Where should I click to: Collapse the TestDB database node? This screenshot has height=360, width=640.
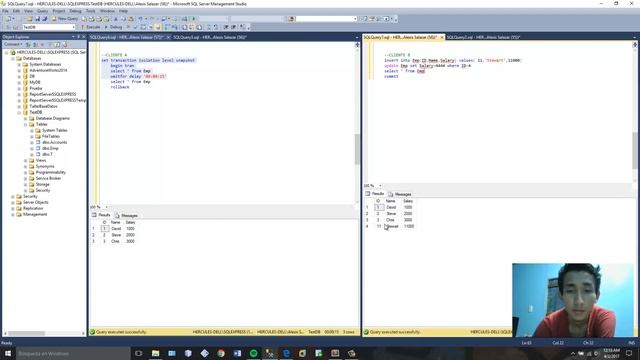click(19, 112)
